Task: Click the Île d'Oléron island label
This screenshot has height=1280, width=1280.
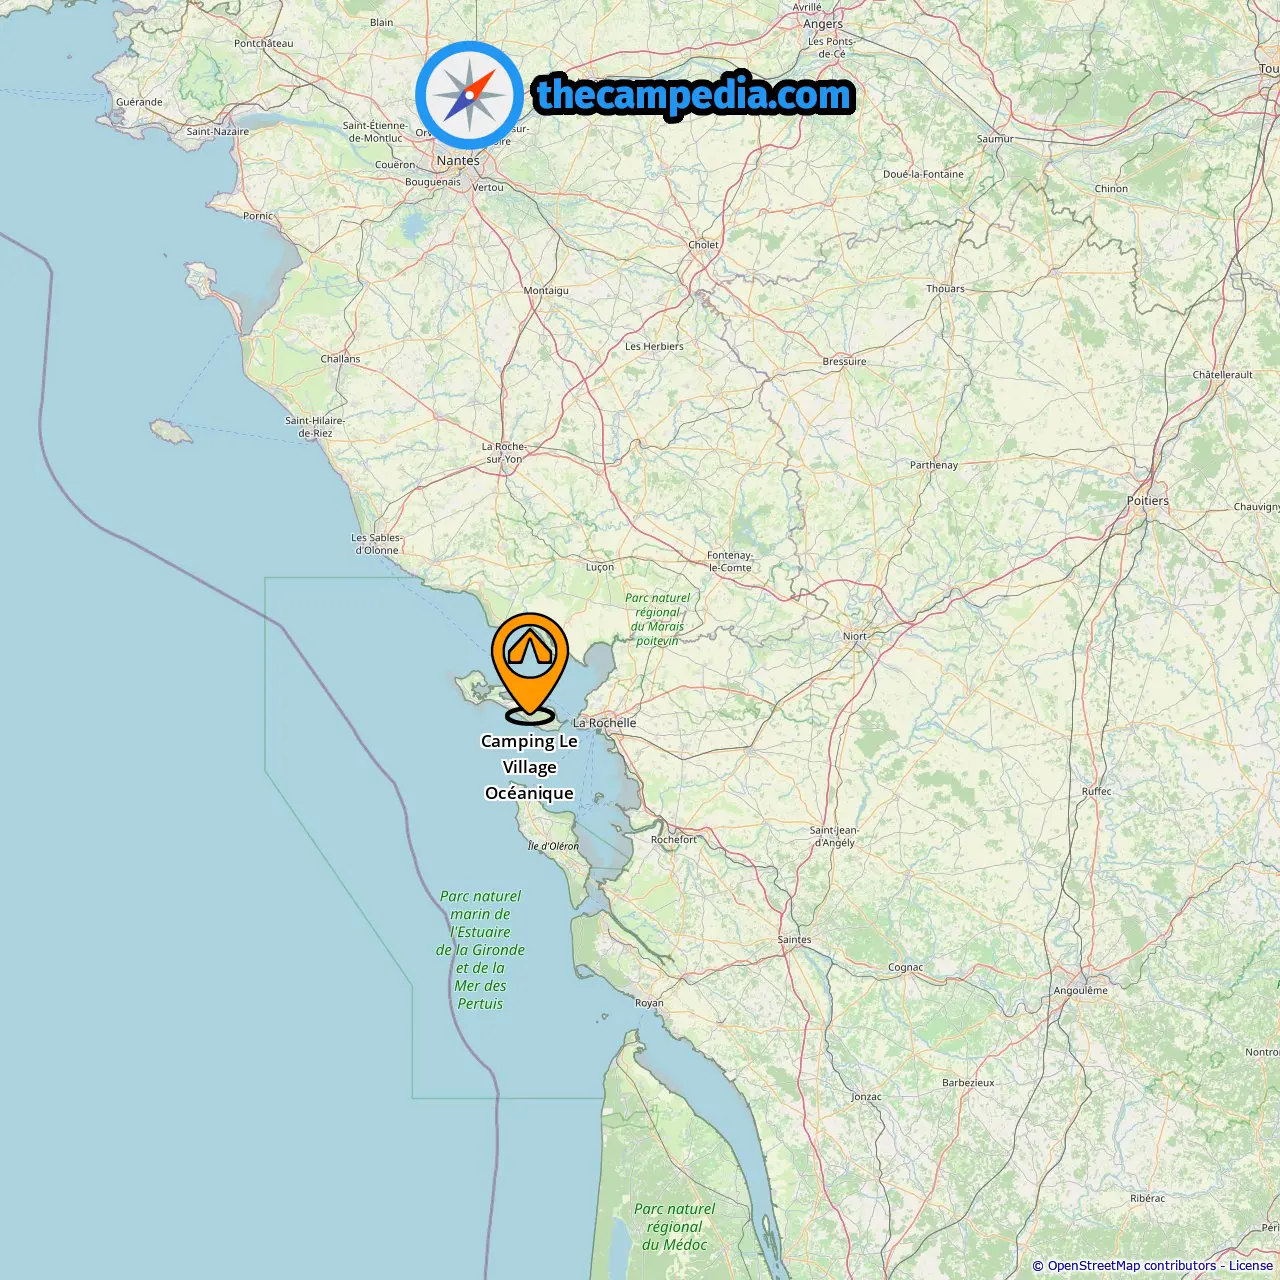Action: [x=553, y=846]
